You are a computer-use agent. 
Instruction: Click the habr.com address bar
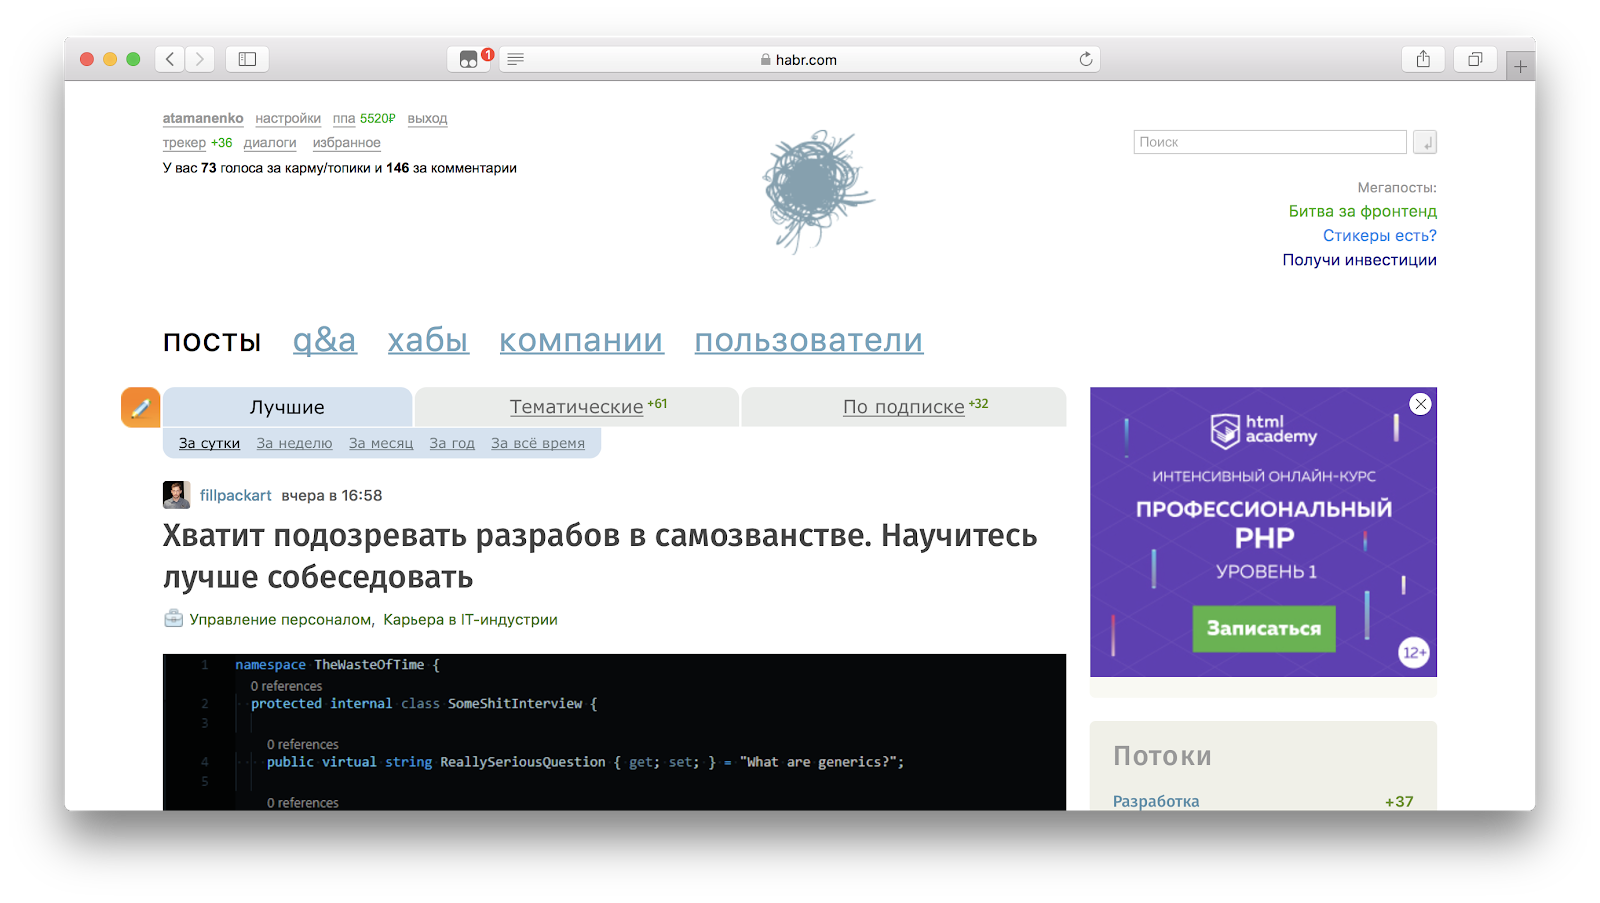click(798, 59)
